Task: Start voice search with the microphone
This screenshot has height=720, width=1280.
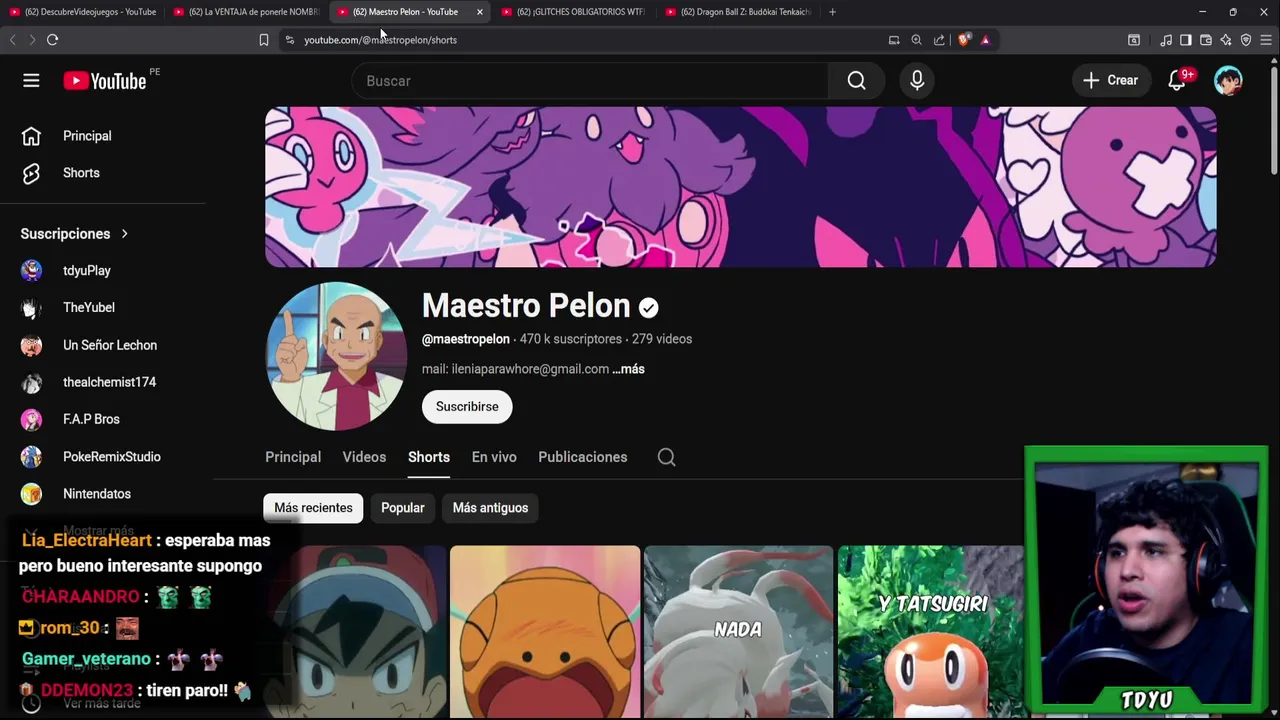Action: [x=917, y=81]
